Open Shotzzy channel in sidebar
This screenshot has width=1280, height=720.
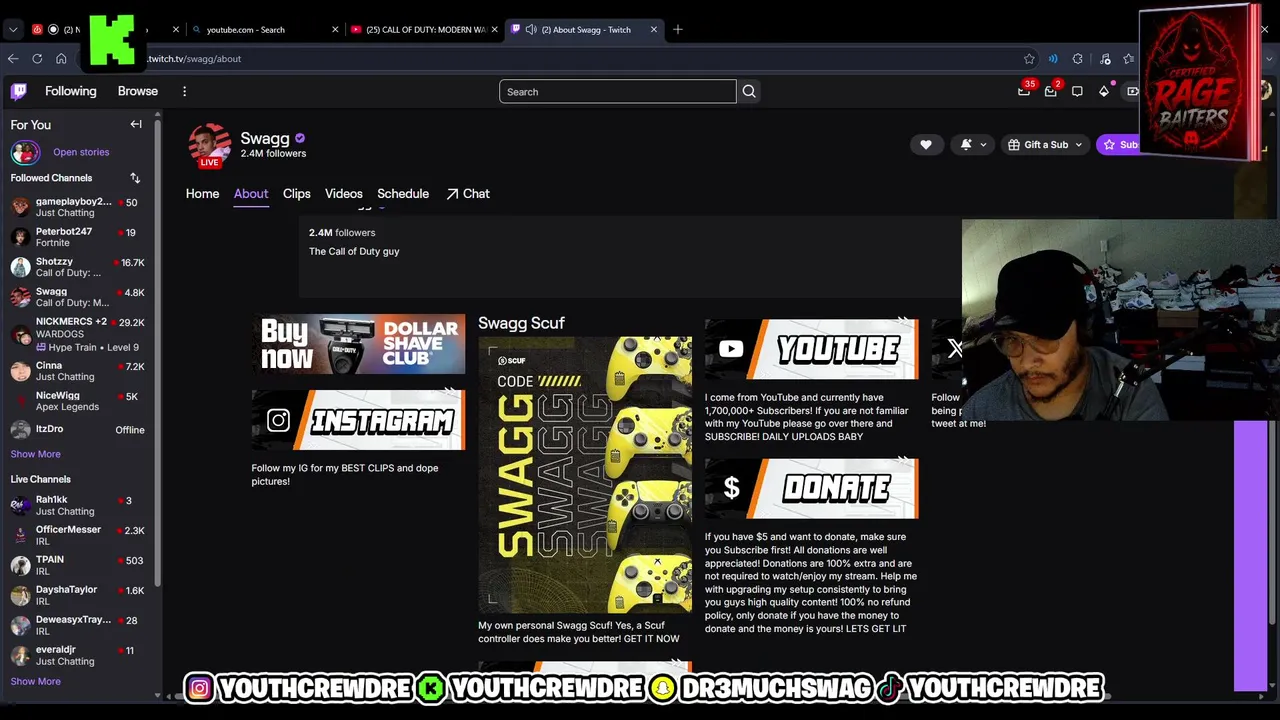78,267
